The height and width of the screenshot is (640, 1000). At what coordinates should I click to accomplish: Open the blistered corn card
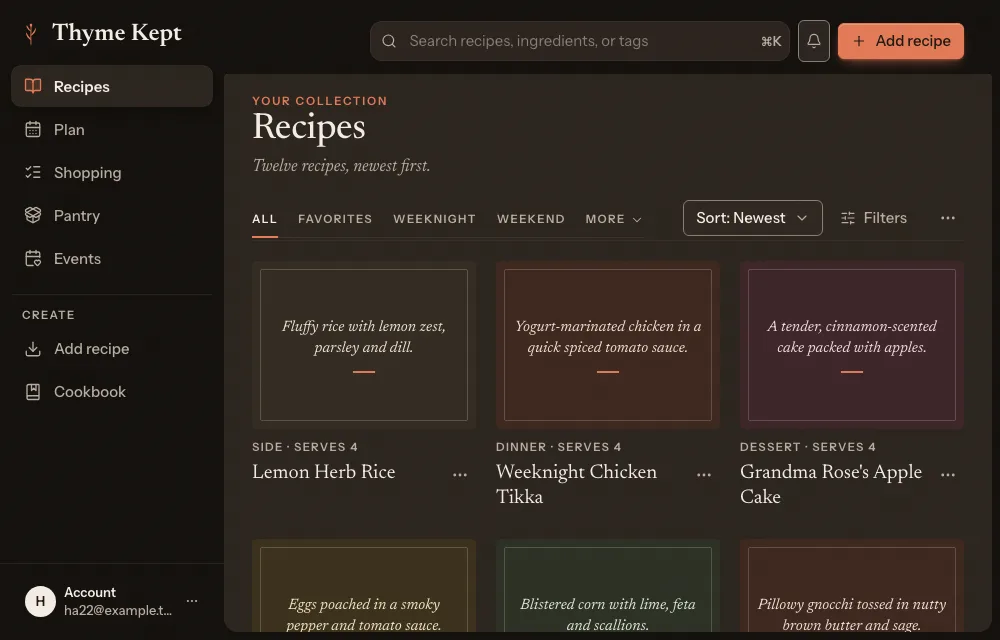608,586
